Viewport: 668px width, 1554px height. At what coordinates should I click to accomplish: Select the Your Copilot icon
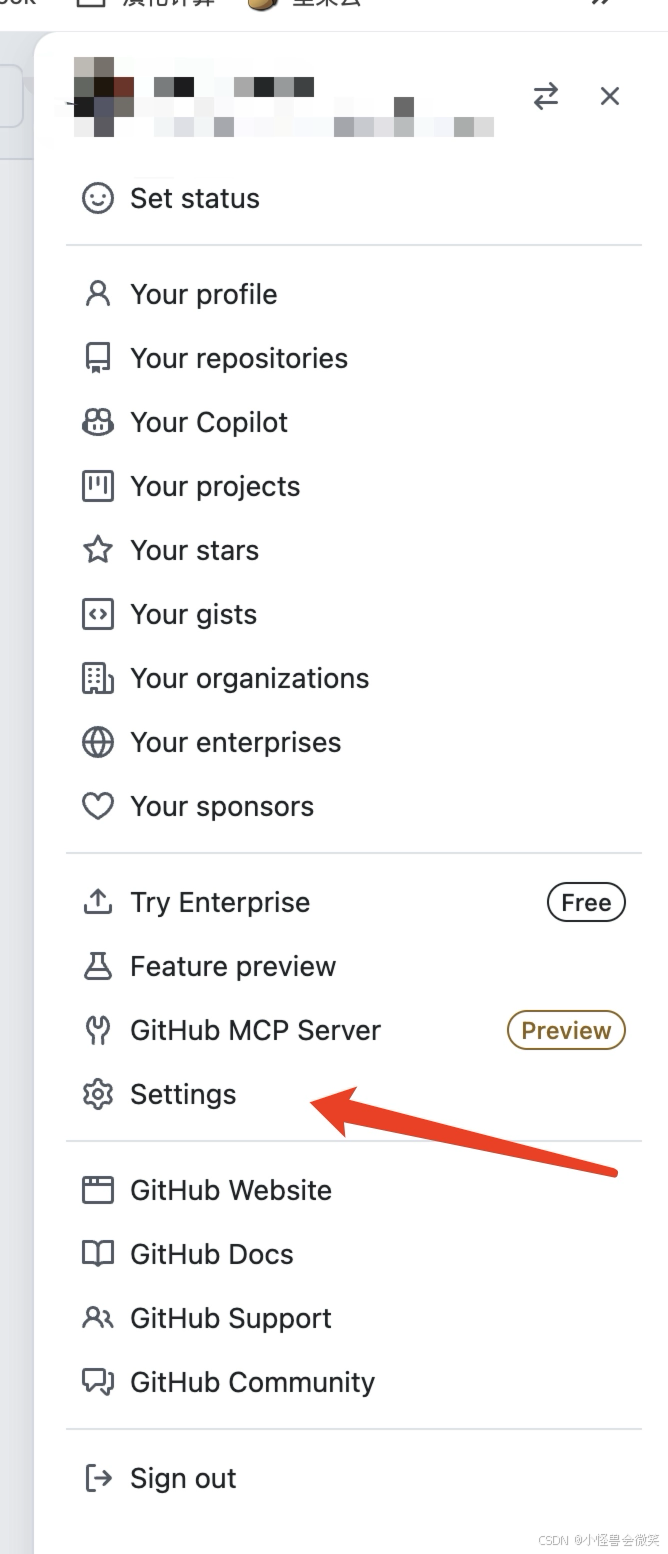tap(97, 422)
